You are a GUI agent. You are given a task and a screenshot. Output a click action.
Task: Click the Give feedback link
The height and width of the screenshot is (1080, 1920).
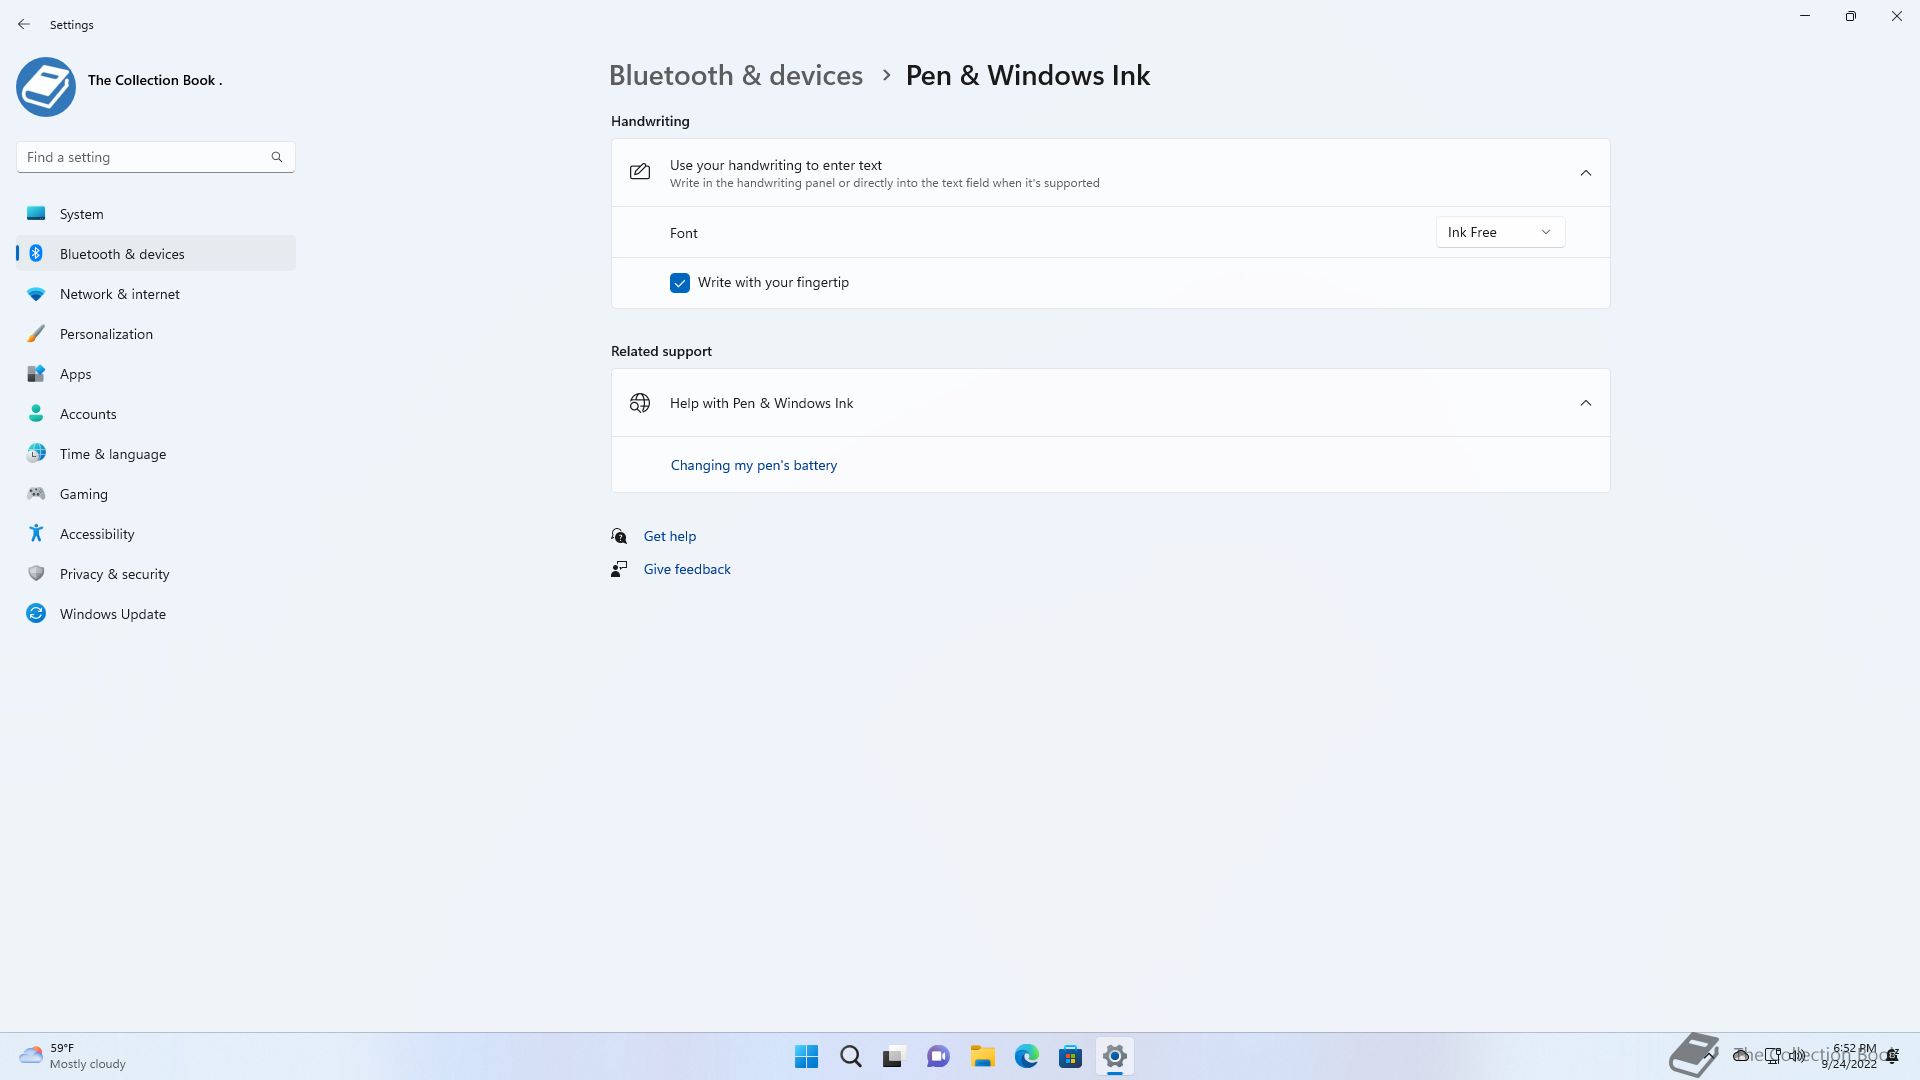coord(687,569)
